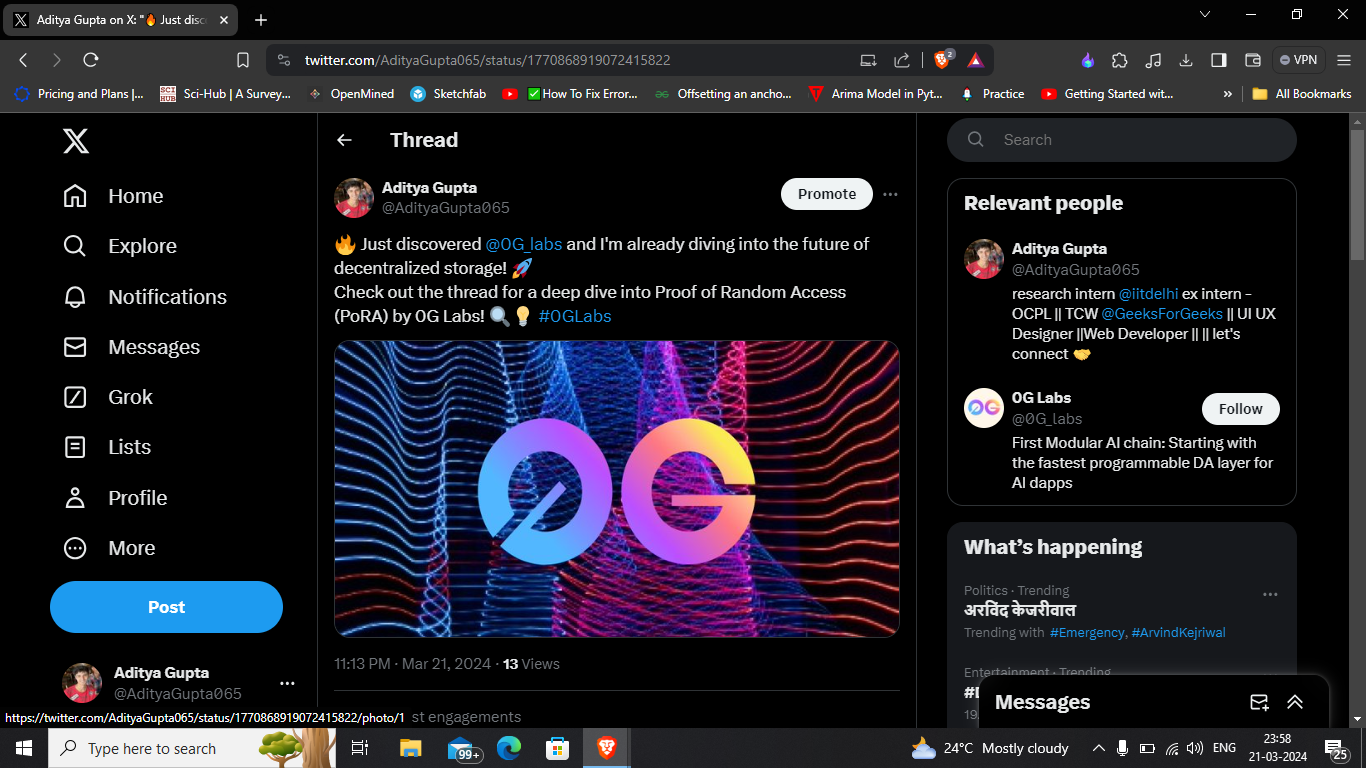
Task: Click the Twitter search field
Action: 1122,140
